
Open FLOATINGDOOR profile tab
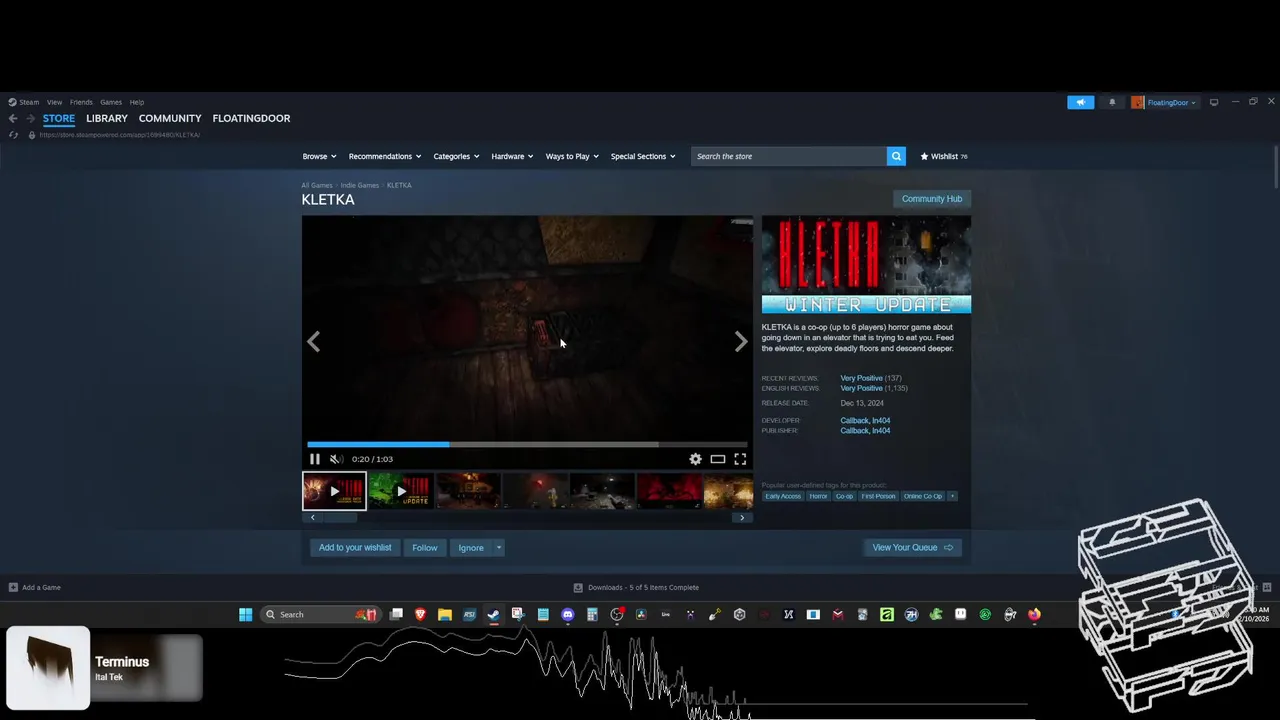[251, 118]
